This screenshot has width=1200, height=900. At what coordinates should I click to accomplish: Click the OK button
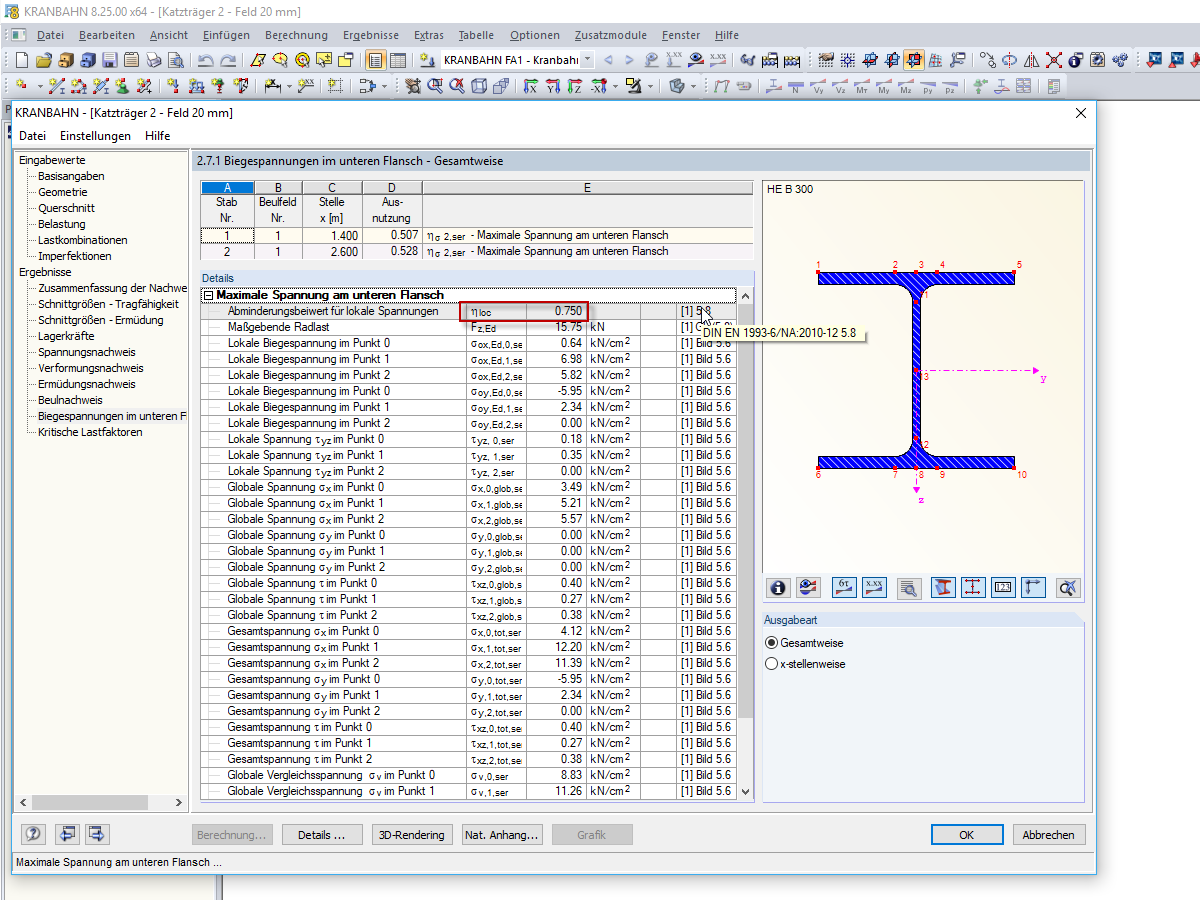(x=966, y=835)
